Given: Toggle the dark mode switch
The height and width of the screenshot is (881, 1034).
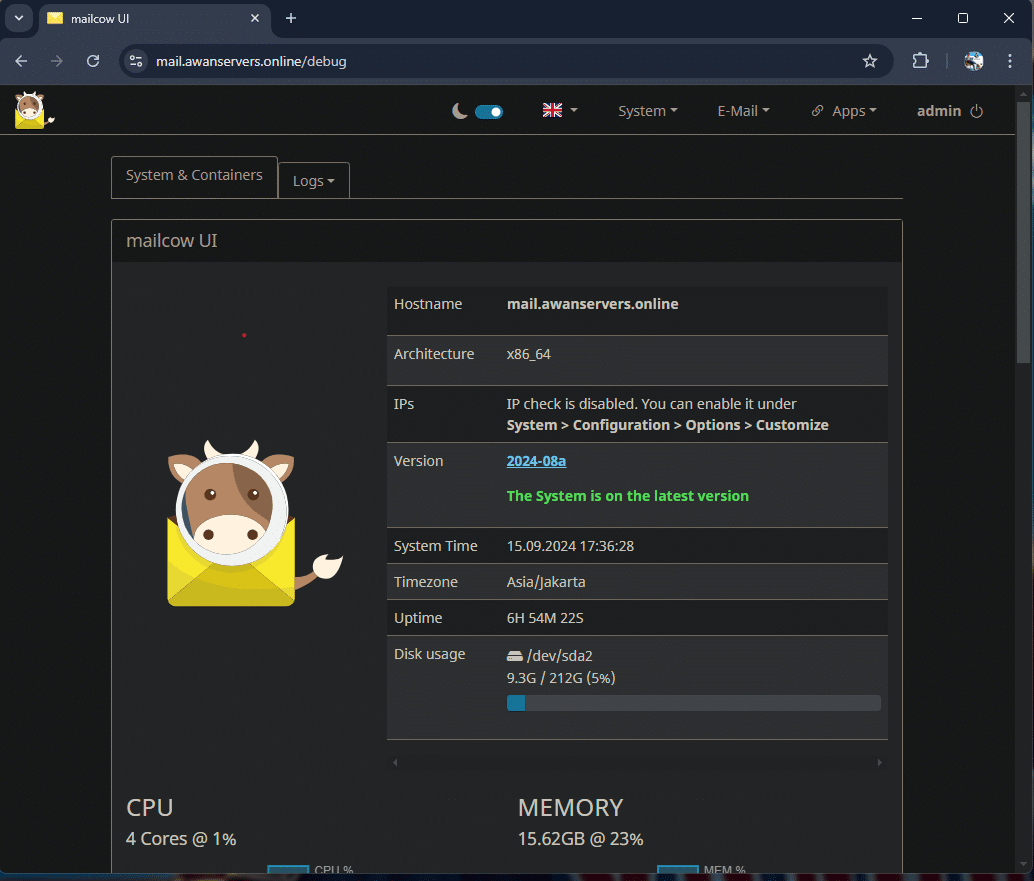Looking at the screenshot, I should (x=488, y=111).
